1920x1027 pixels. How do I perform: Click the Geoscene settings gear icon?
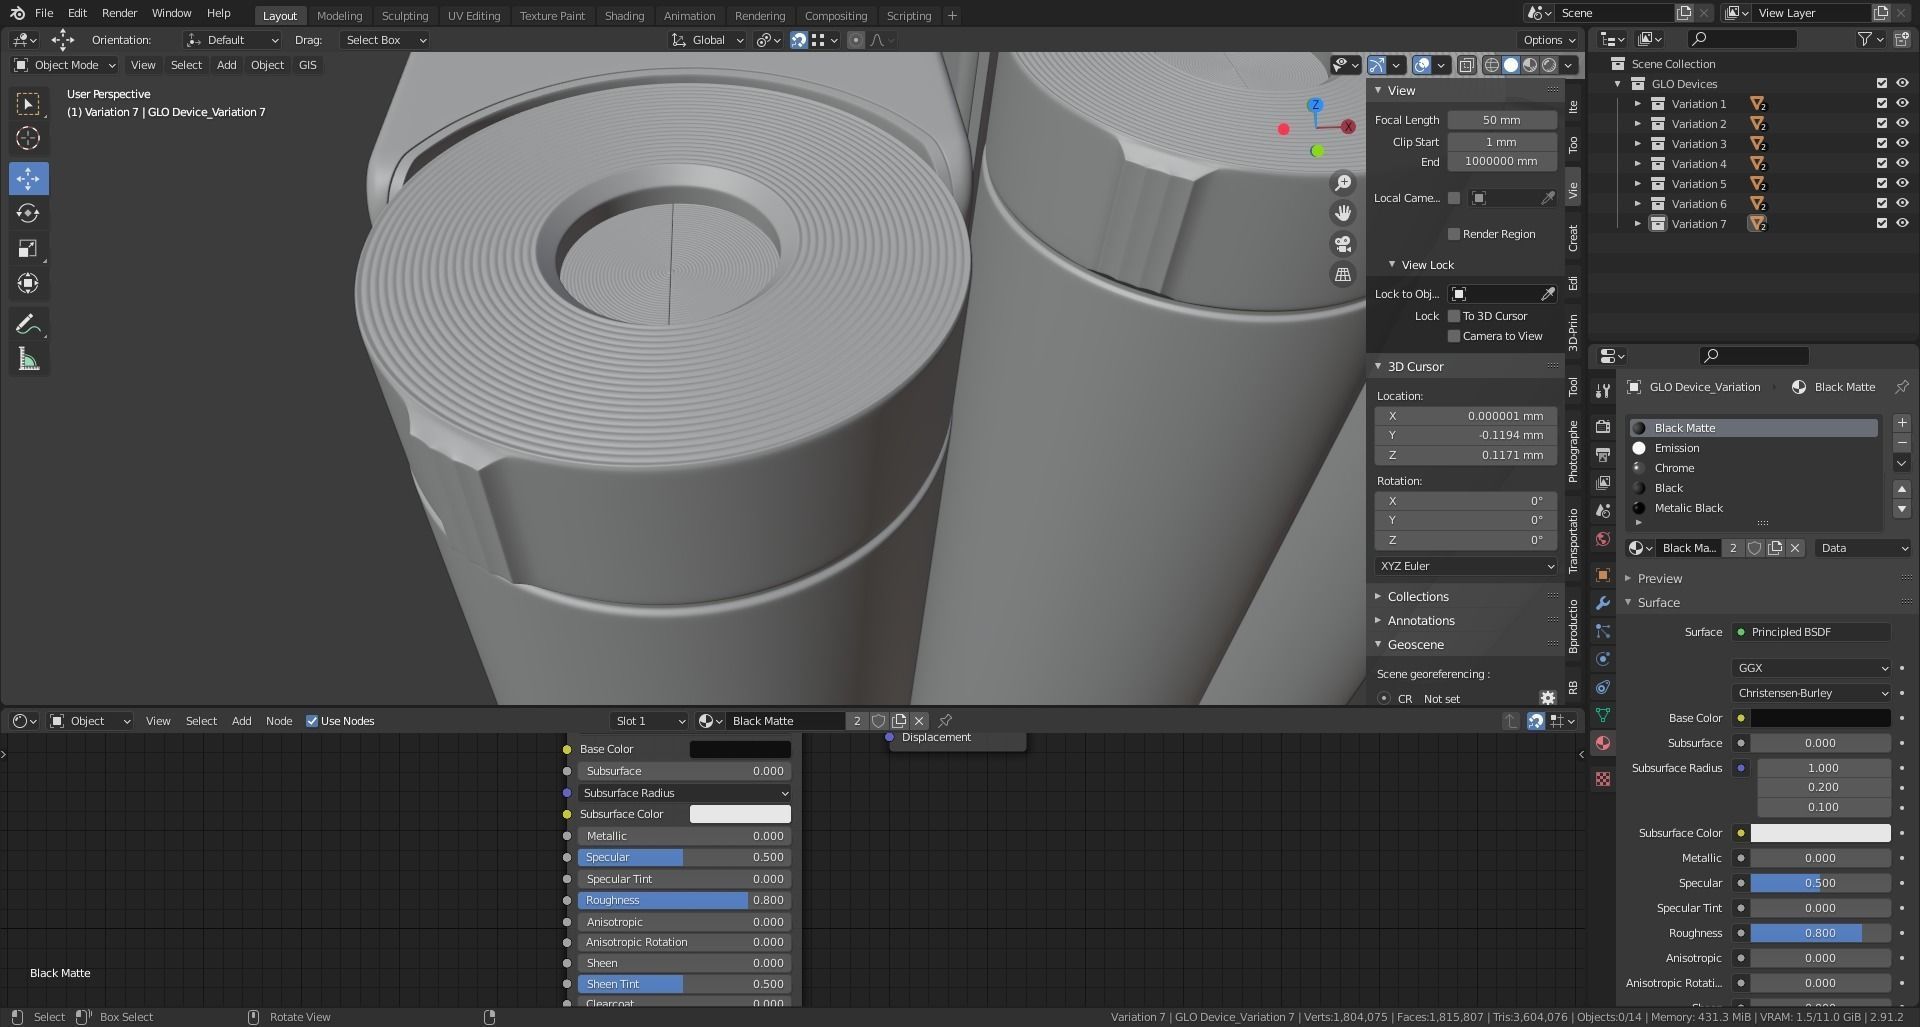pos(1548,698)
